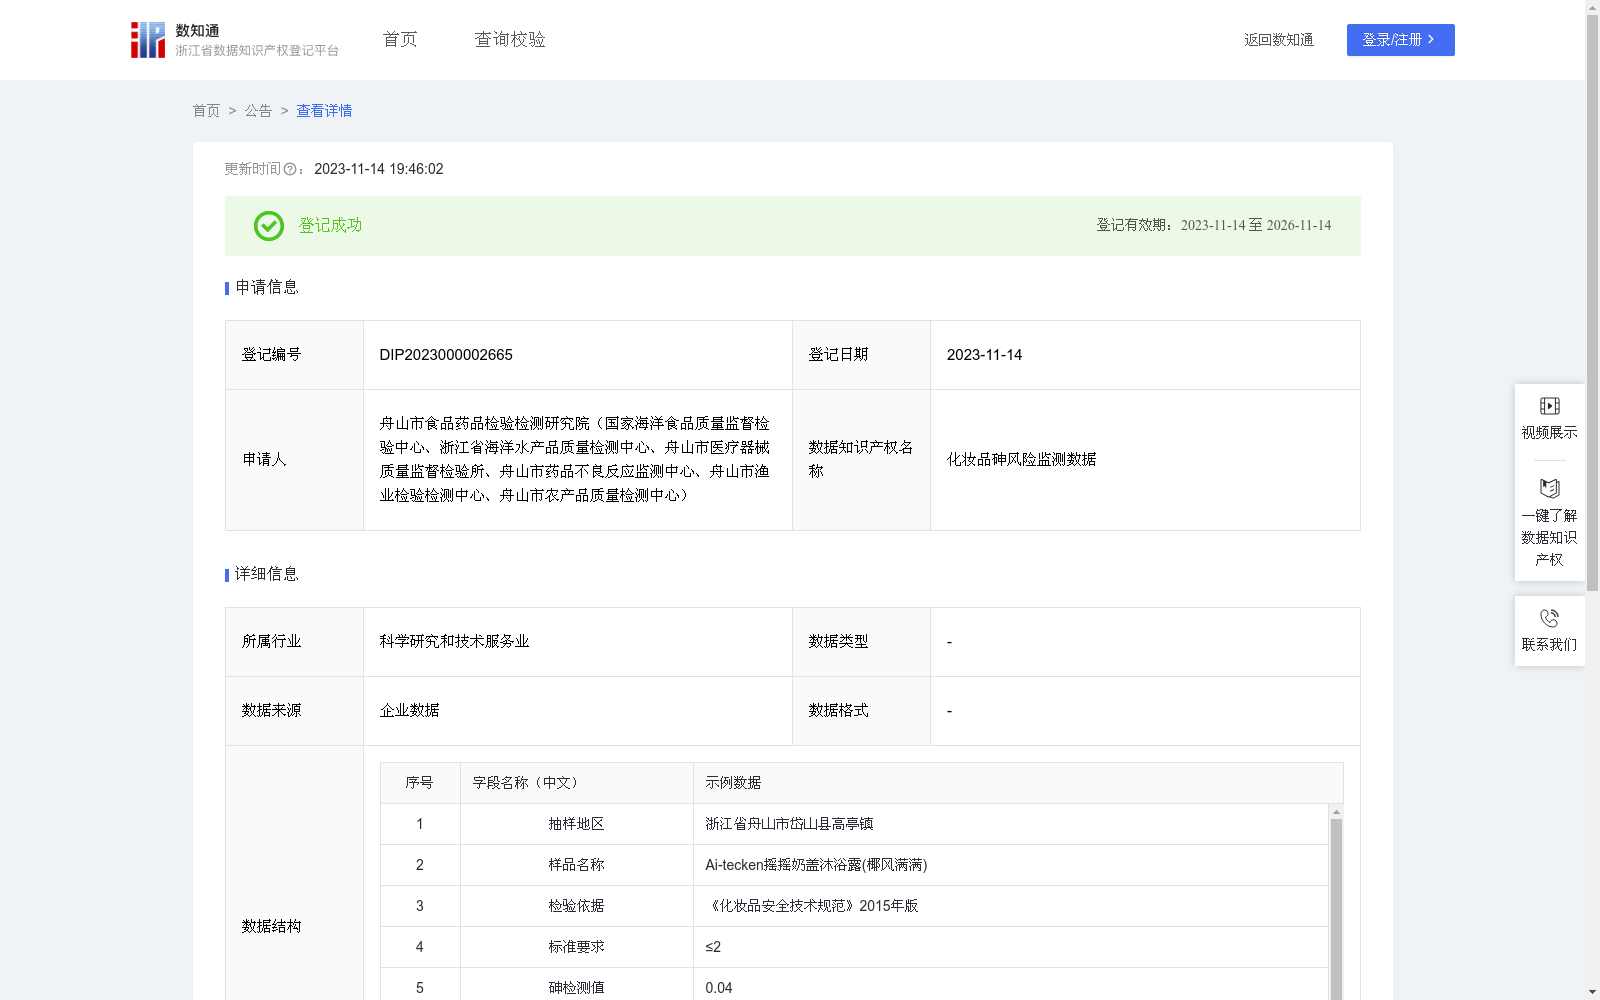Click 公告 in the breadcrumb
Screen dimensions: 1600x1000
(x=258, y=111)
